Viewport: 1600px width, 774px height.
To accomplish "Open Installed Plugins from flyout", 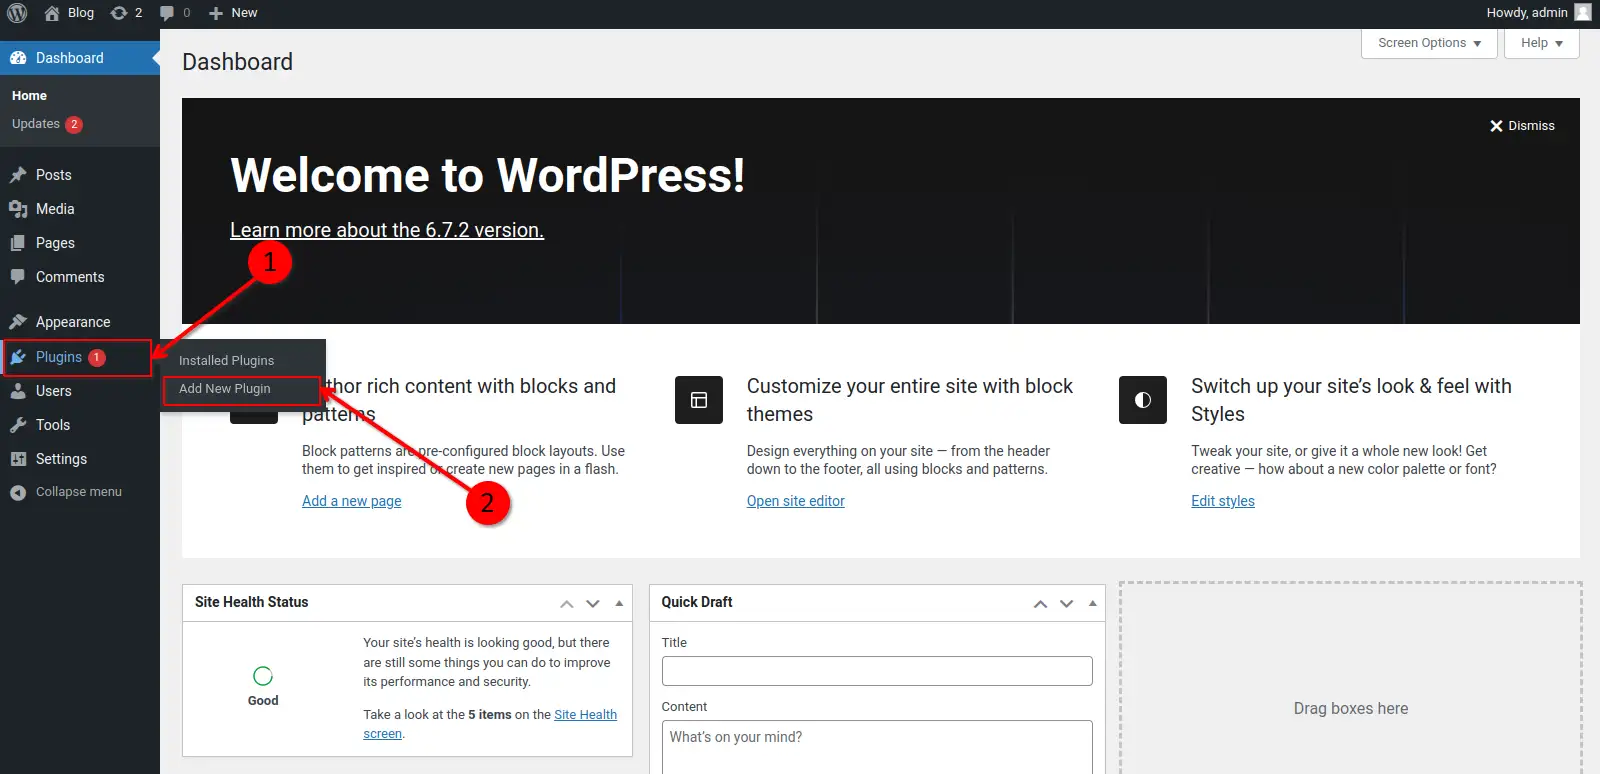I will [x=226, y=361].
